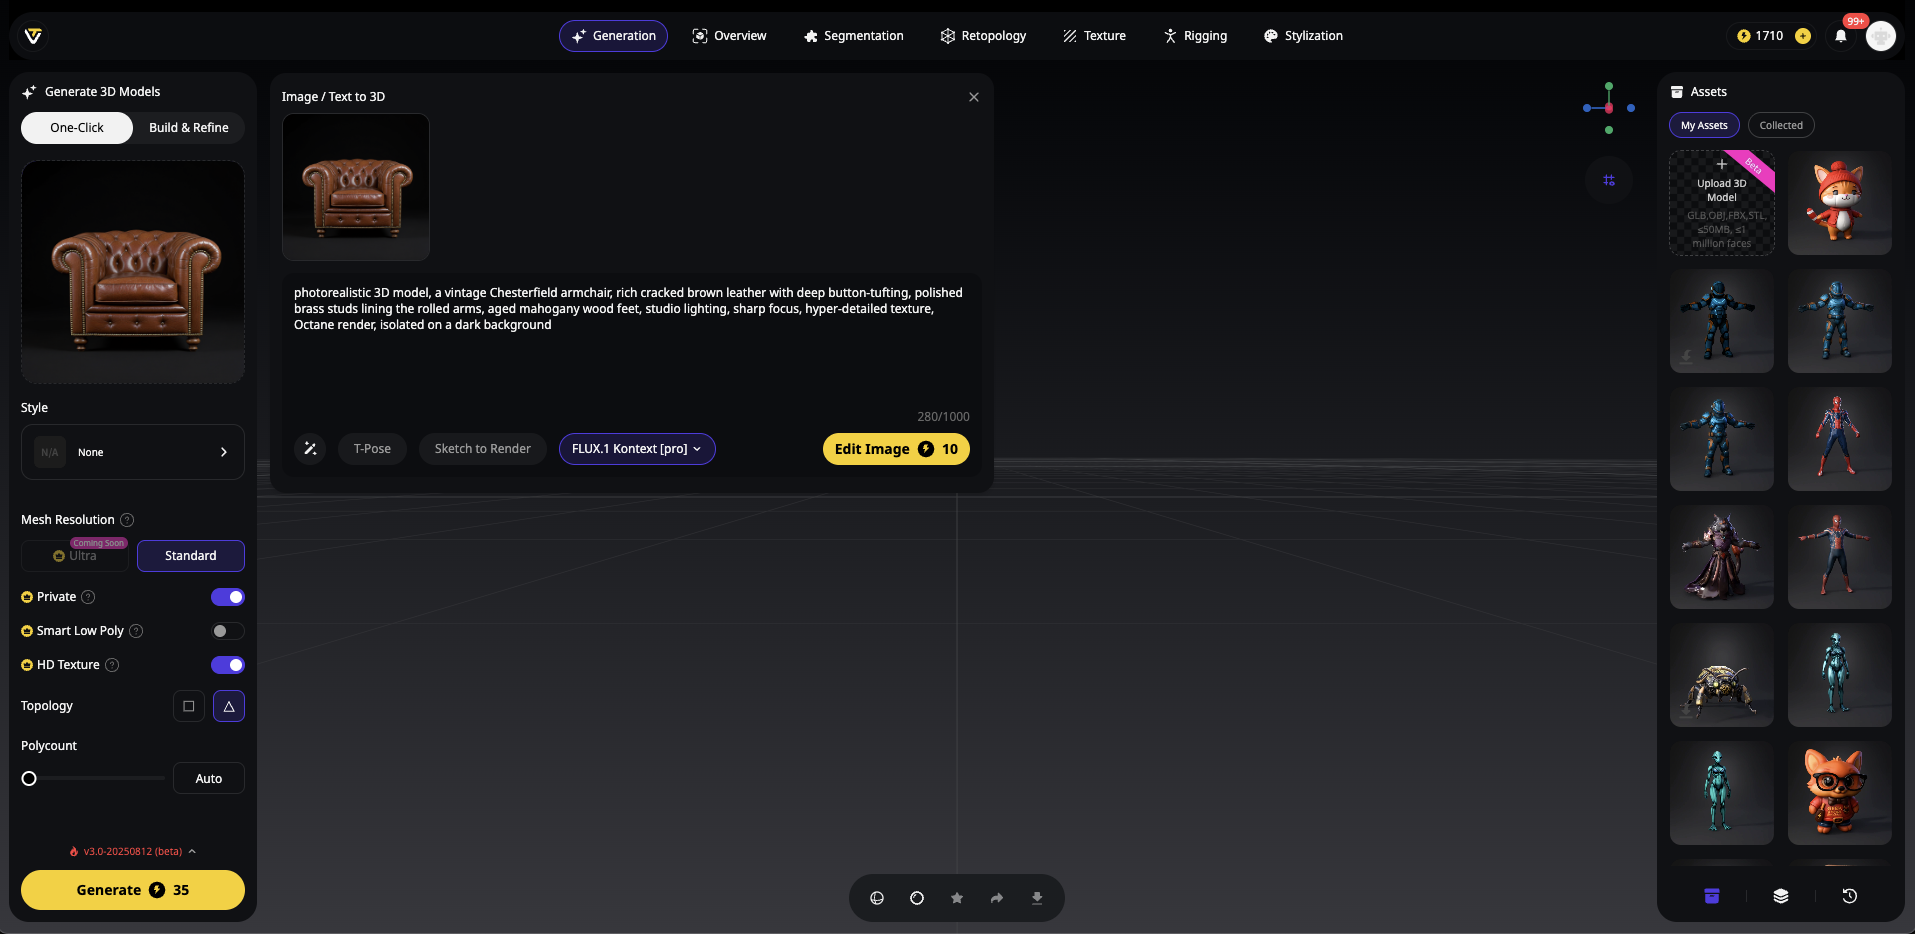
Task: Click the share arrow icon in bottom toolbar
Action: [996, 898]
